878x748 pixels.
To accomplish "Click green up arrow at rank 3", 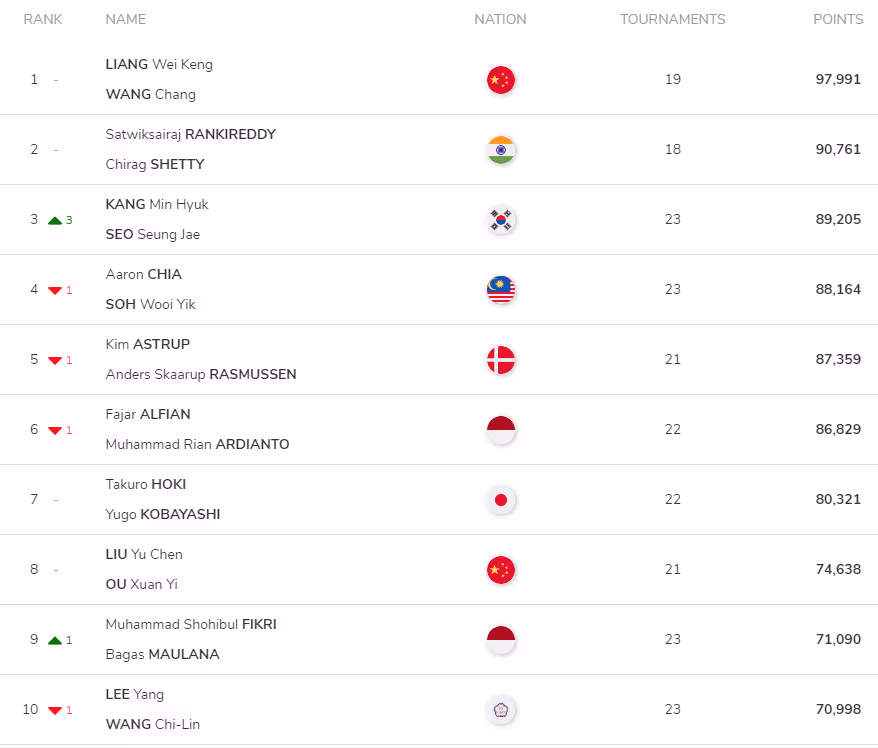I will click(x=55, y=221).
